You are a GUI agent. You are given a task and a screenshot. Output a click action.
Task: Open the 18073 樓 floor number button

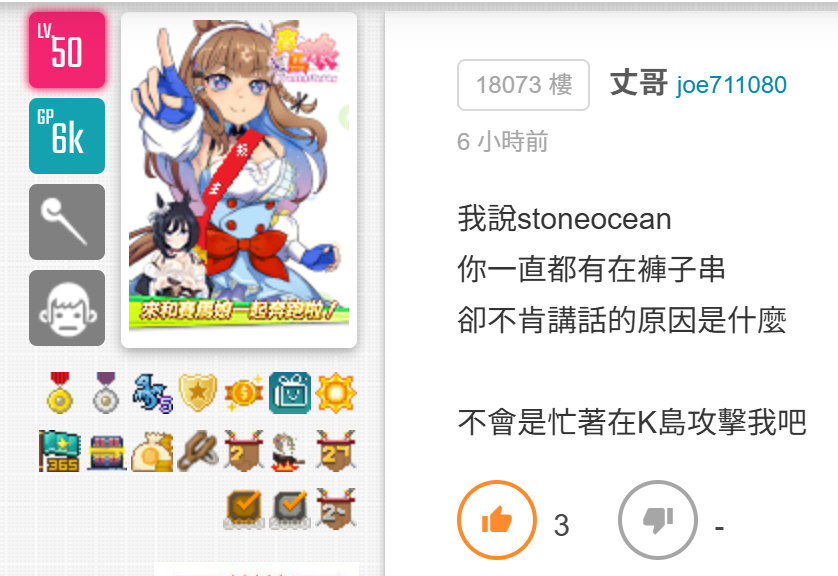[523, 85]
